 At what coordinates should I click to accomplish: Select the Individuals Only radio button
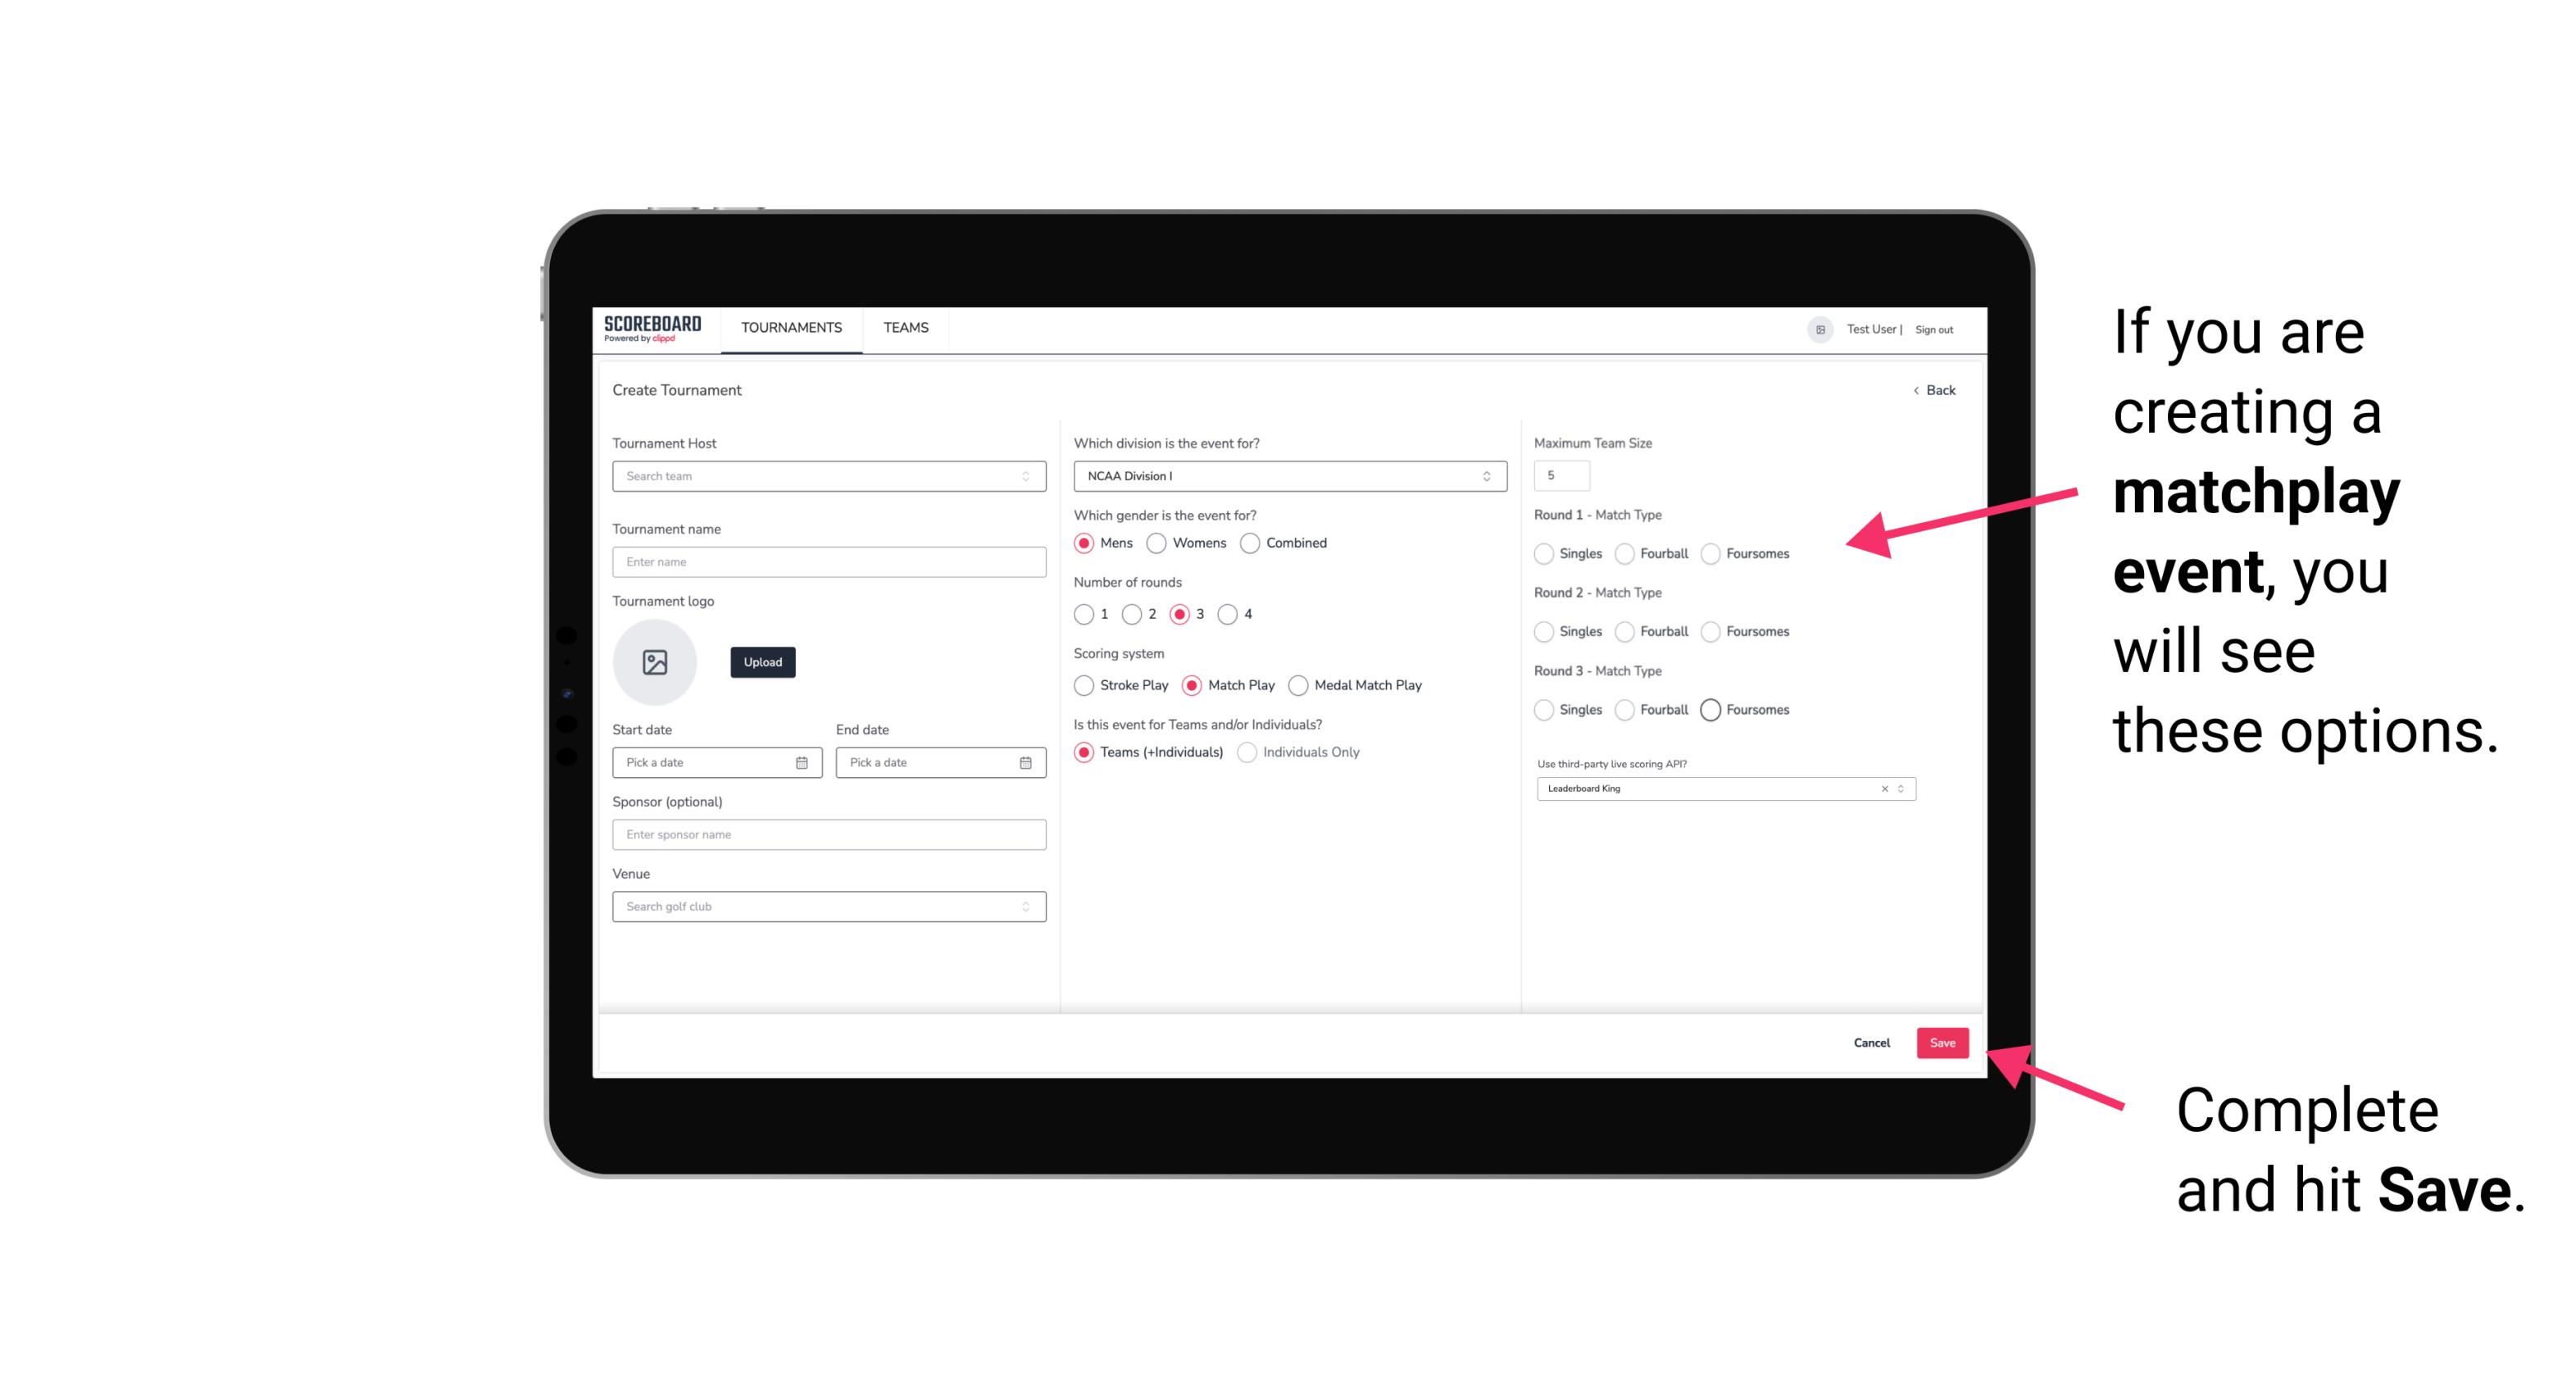1245,752
